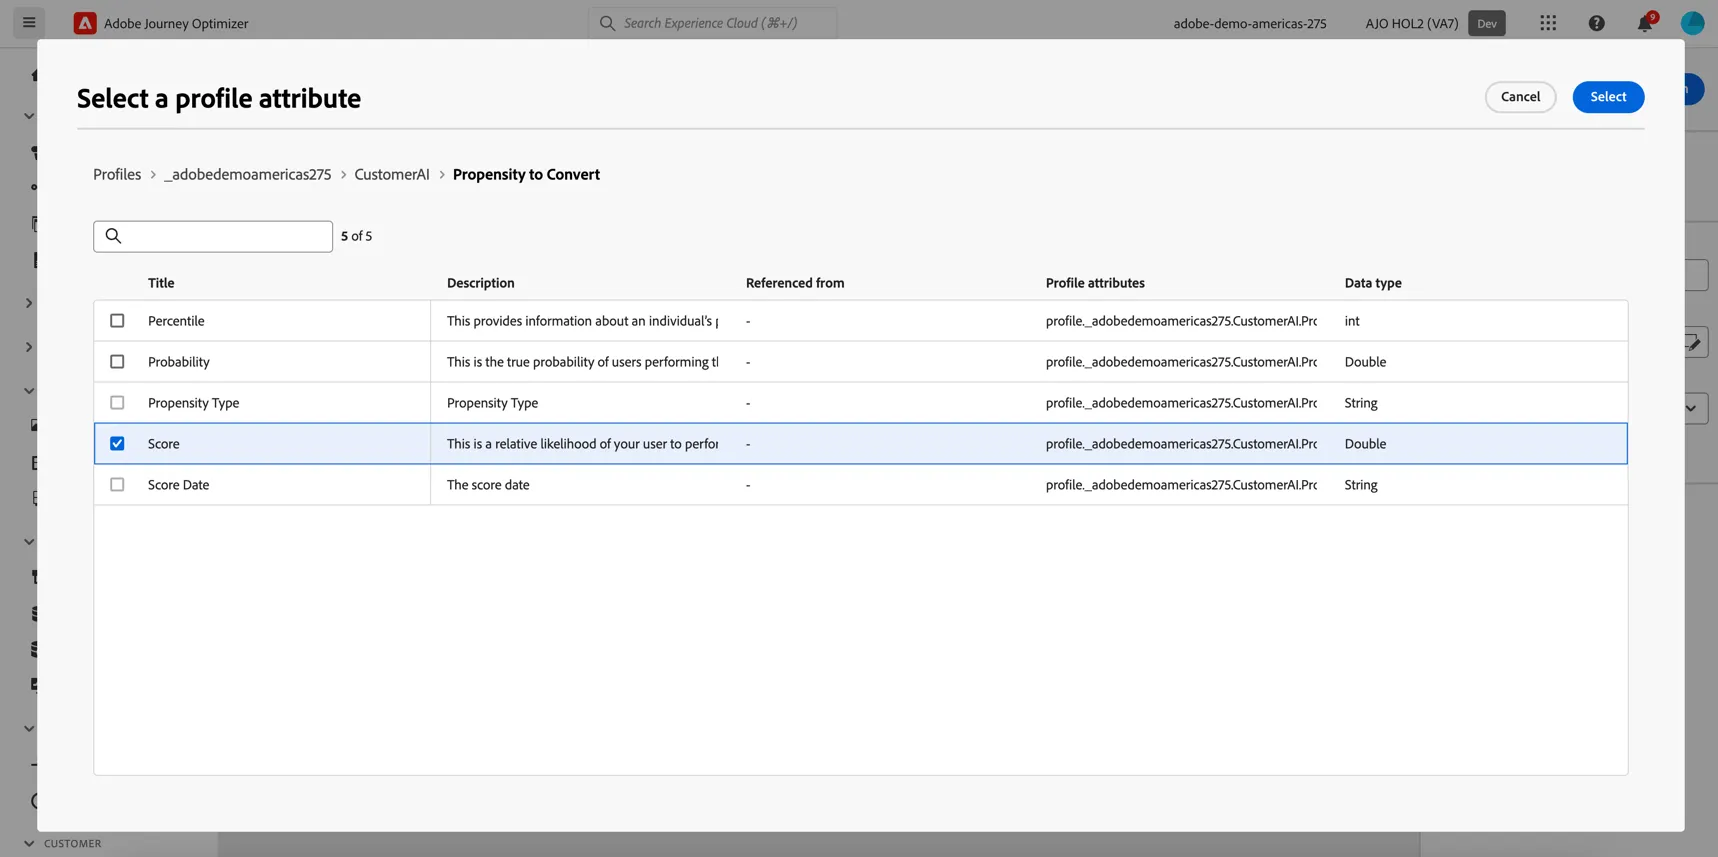Select the Percentile row title
The image size is (1718, 857).
point(176,321)
